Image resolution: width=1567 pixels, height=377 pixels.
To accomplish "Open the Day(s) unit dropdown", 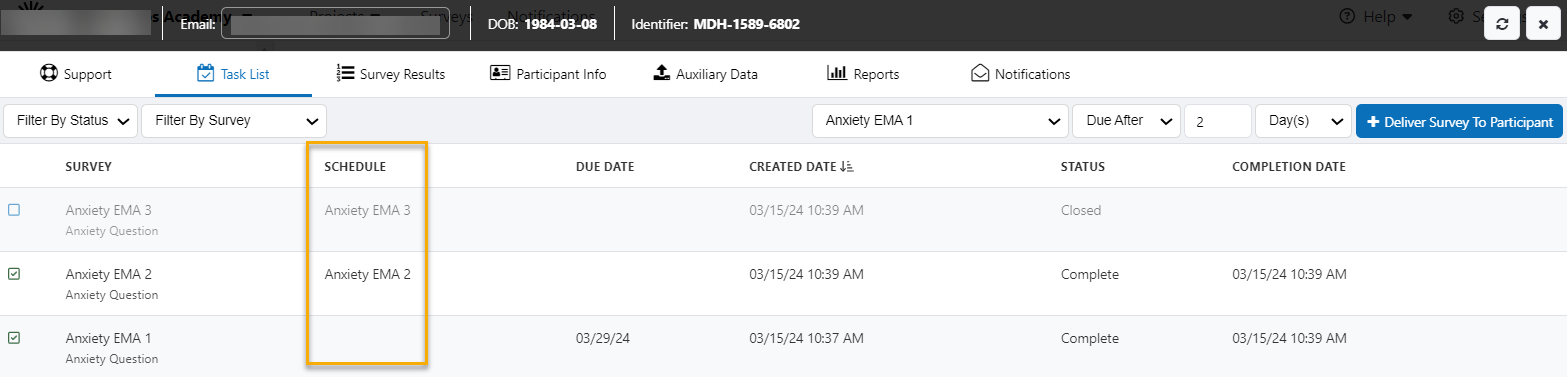I will point(1303,121).
